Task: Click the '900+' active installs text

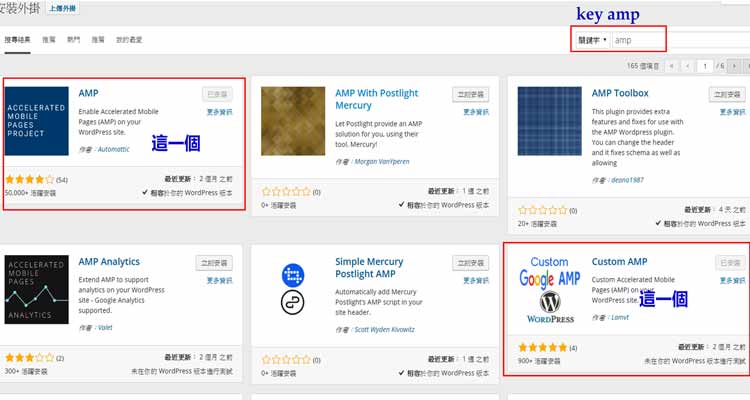Action: coord(539,361)
